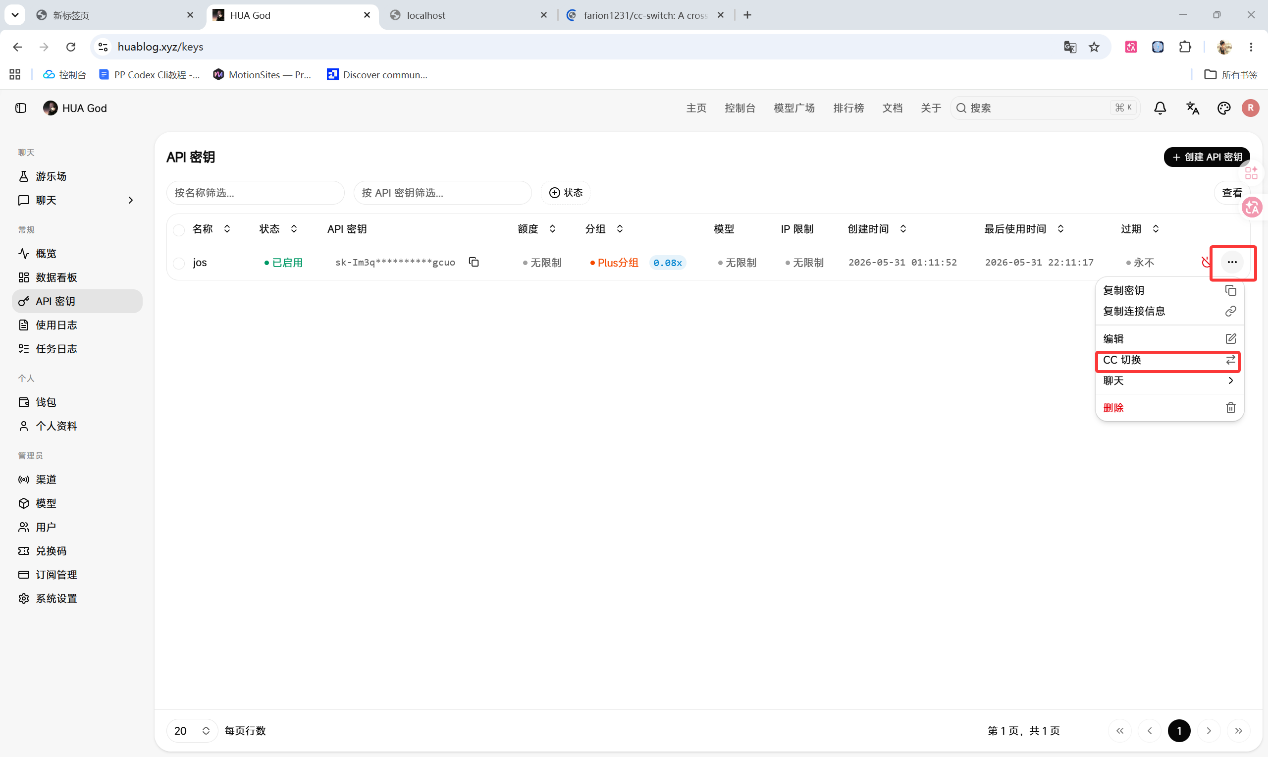
Task: Open the status filter button
Action: click(565, 193)
